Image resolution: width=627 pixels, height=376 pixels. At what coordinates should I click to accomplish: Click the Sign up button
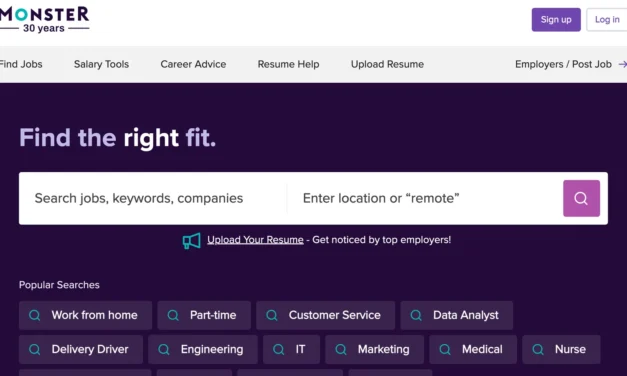[x=556, y=20]
